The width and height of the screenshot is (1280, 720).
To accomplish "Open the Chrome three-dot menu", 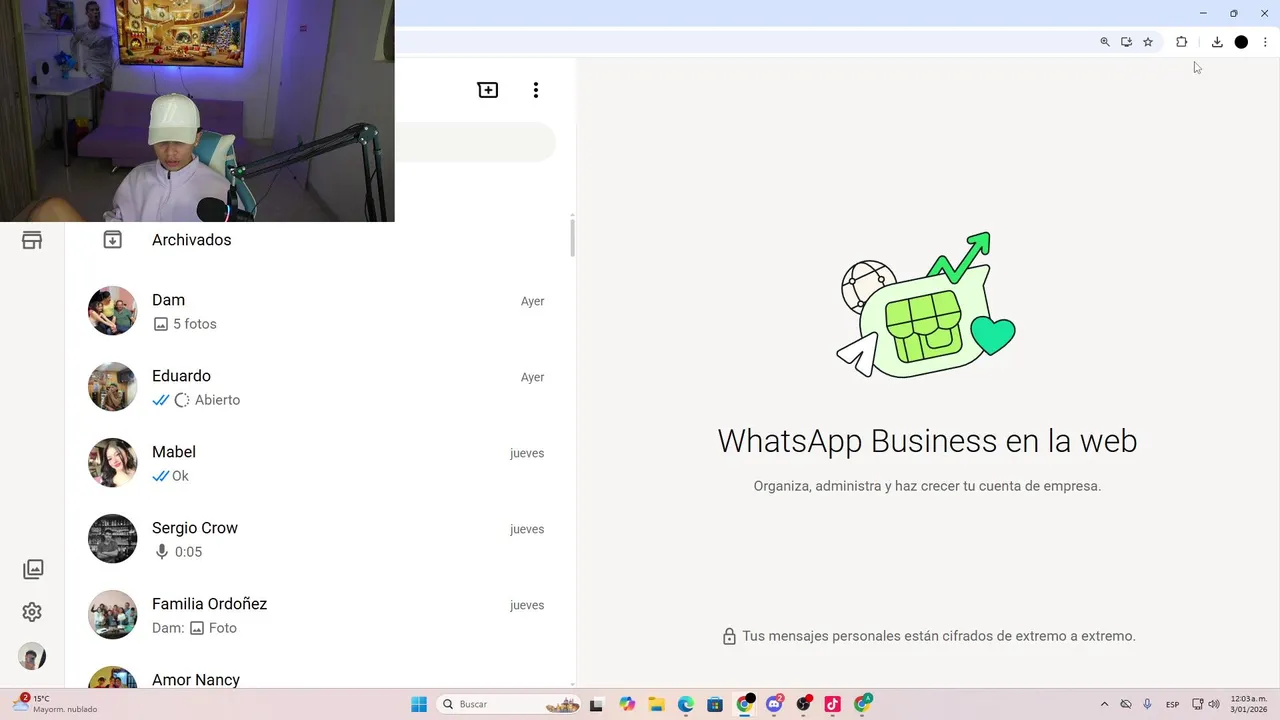I will coord(1265,42).
